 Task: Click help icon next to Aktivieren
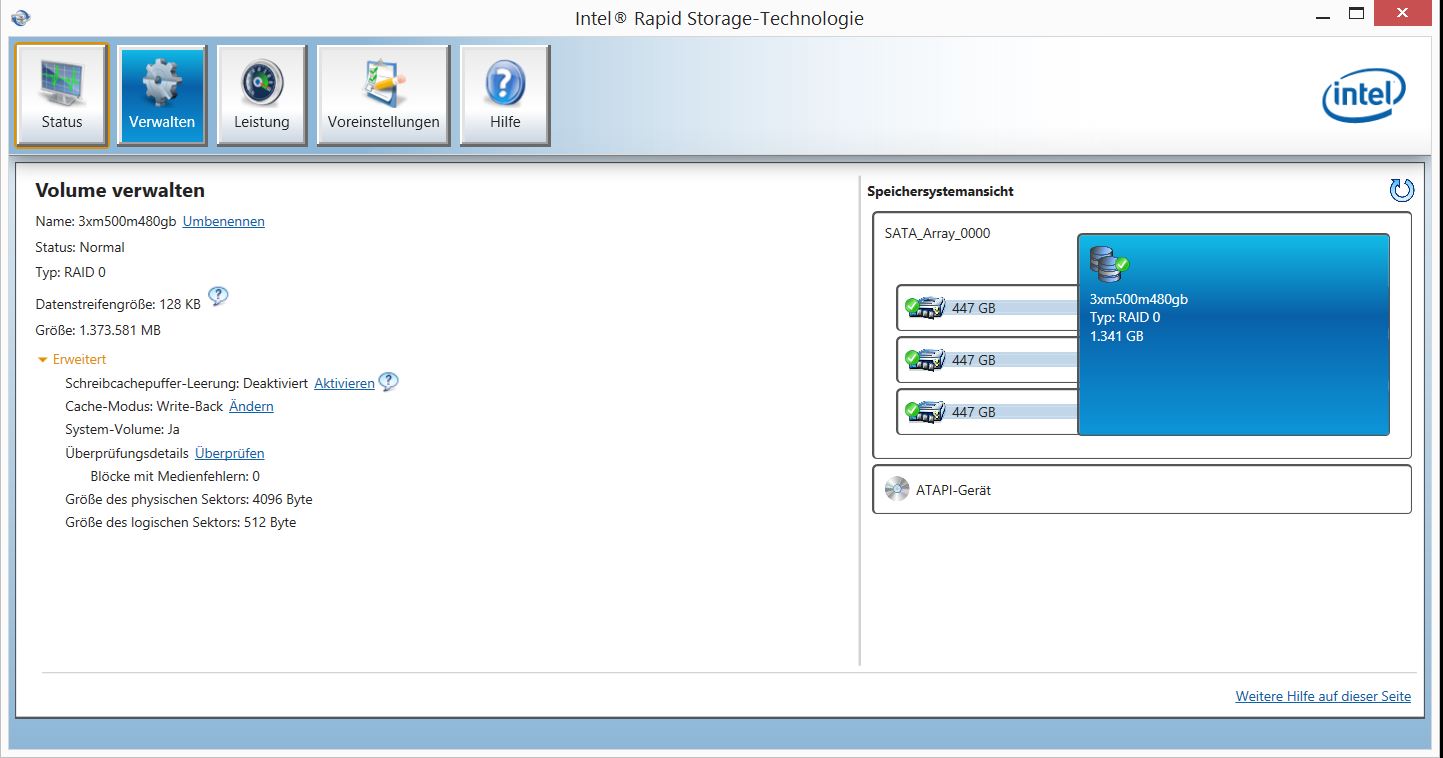[x=388, y=382]
